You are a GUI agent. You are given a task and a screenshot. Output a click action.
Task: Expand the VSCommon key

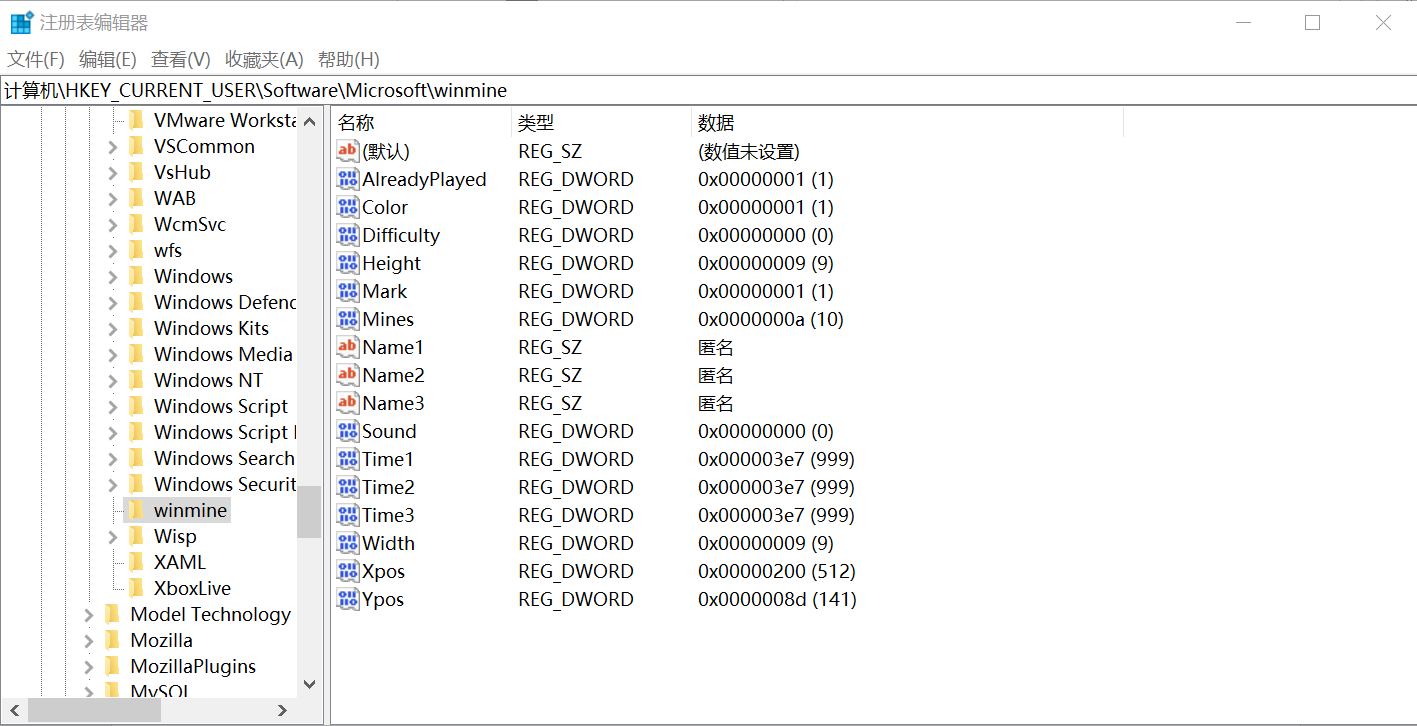112,147
